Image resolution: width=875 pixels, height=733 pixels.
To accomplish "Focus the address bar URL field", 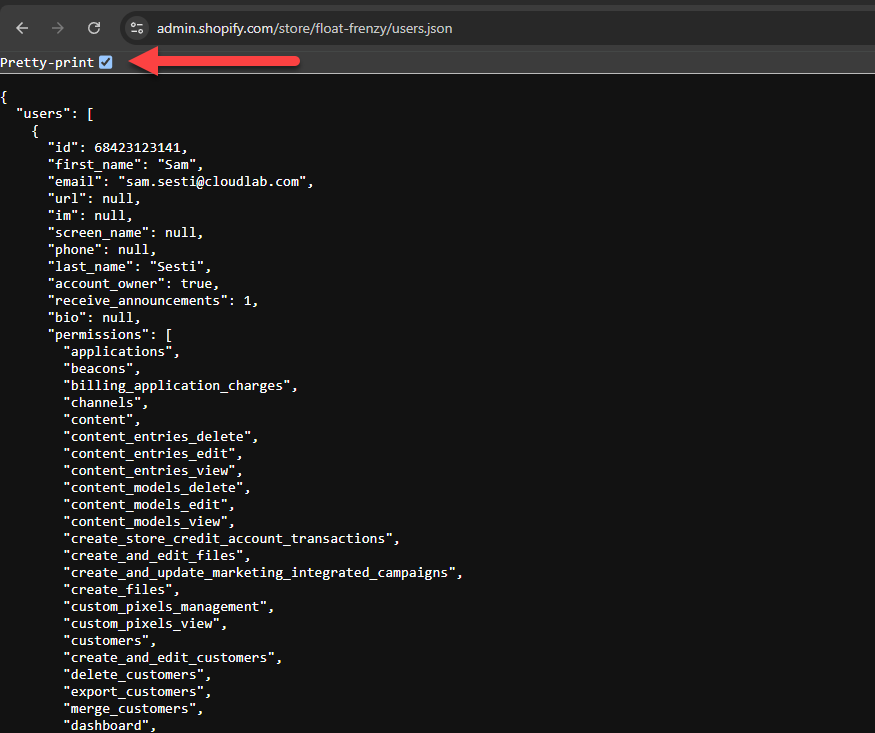I will pyautogui.click(x=304, y=28).
